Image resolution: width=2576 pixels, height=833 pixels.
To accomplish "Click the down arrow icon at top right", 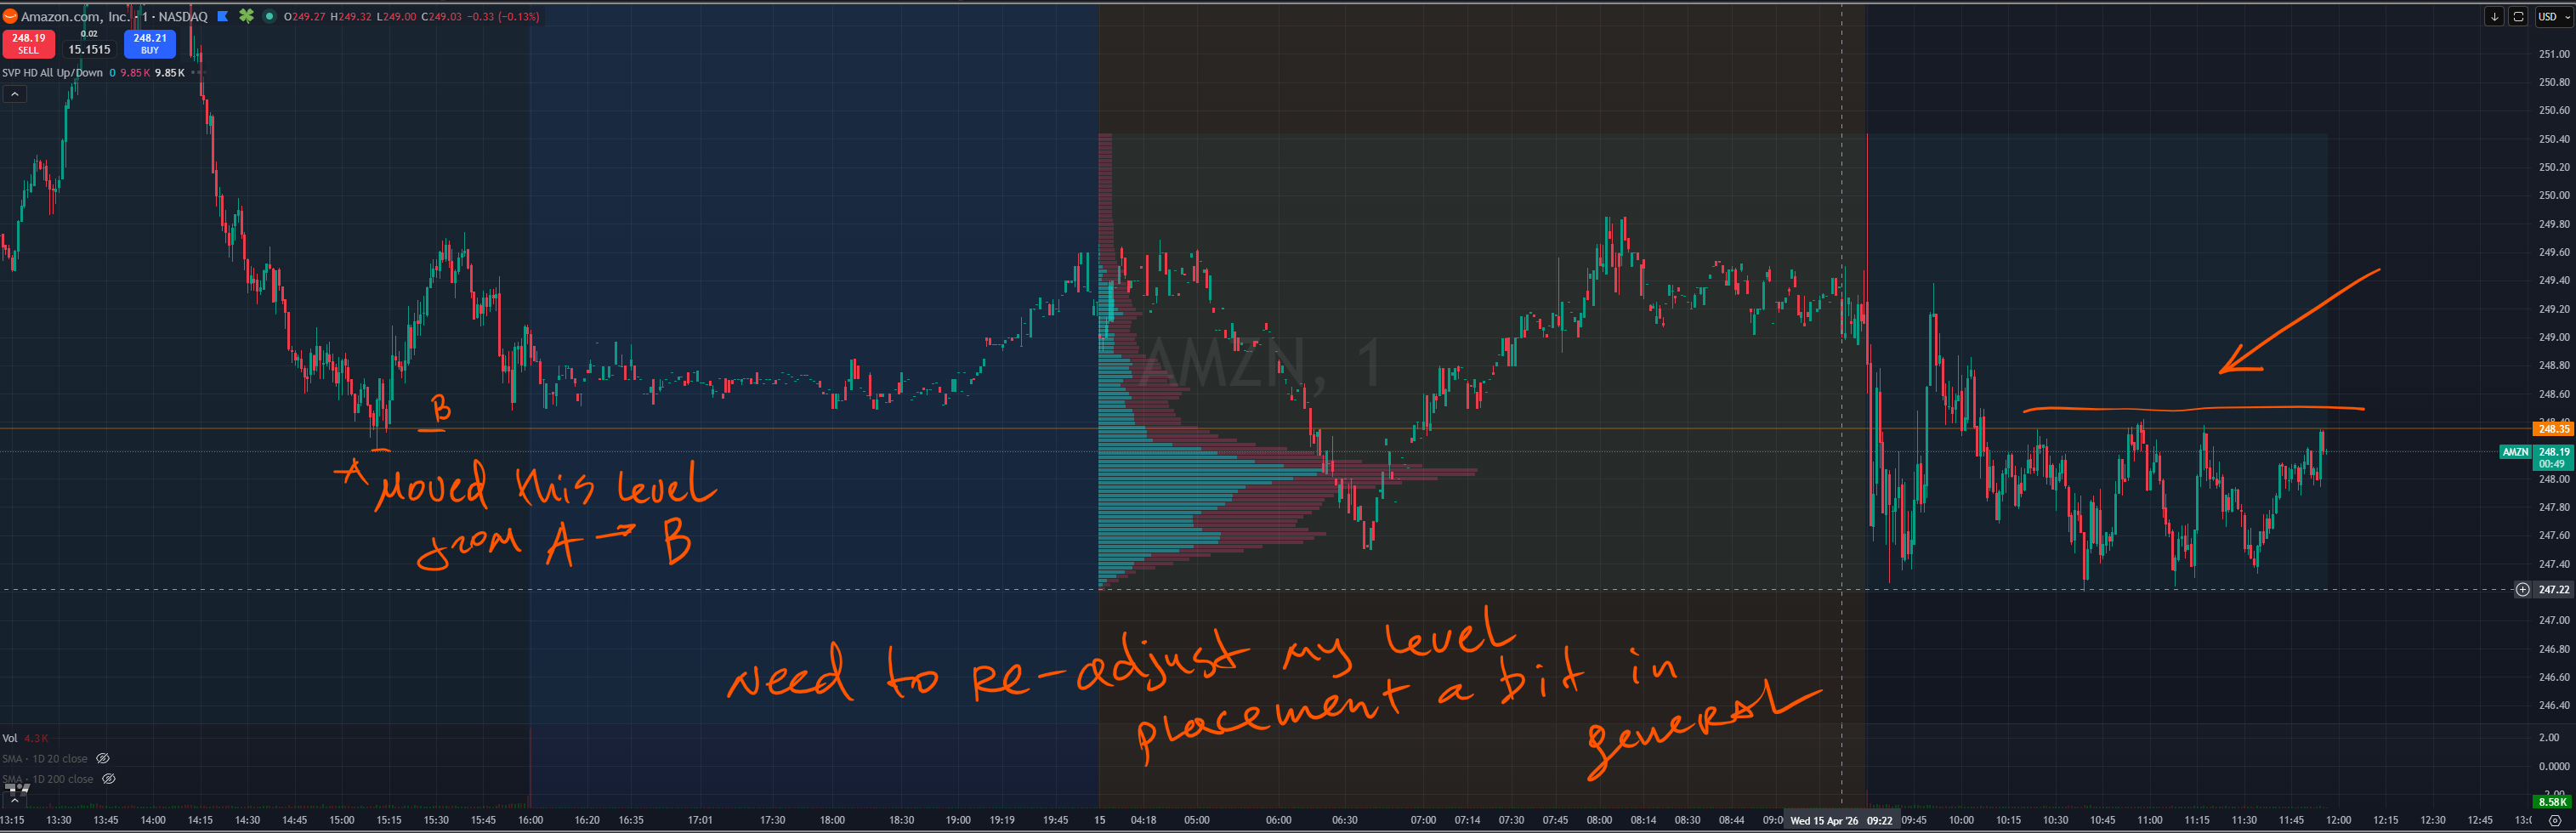I will [x=2494, y=17].
